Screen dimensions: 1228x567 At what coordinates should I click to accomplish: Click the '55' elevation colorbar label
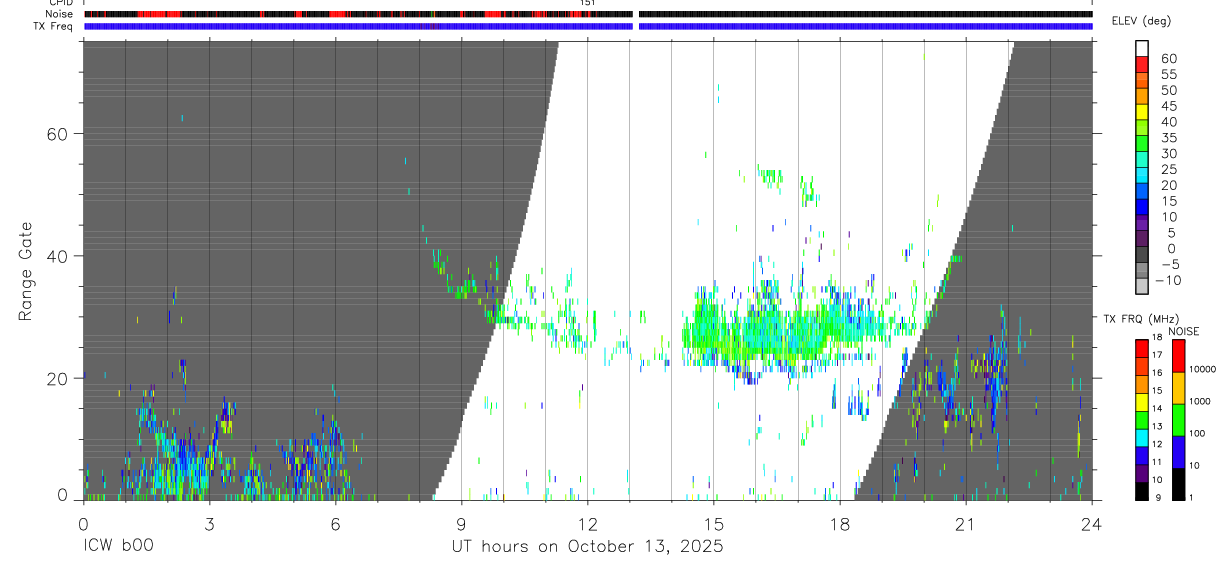(x=1168, y=75)
